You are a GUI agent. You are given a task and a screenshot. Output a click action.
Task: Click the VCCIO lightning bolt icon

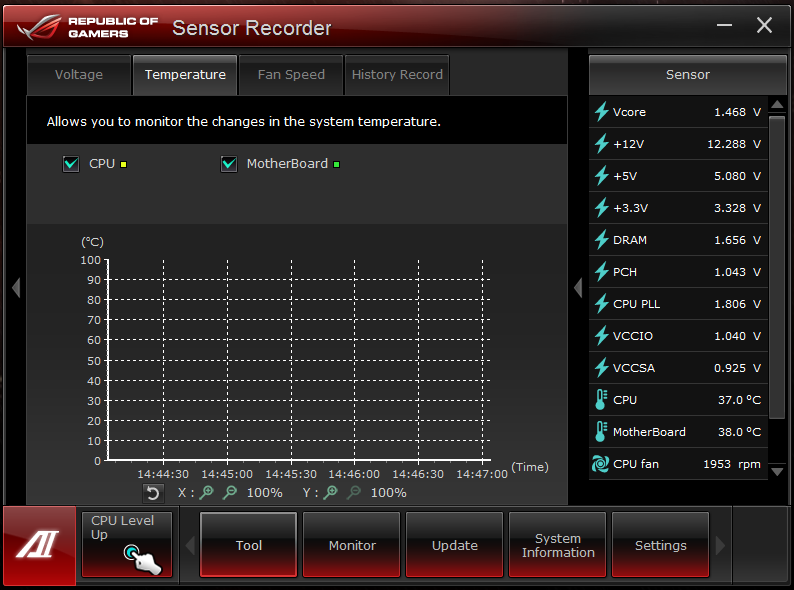[x=602, y=335]
